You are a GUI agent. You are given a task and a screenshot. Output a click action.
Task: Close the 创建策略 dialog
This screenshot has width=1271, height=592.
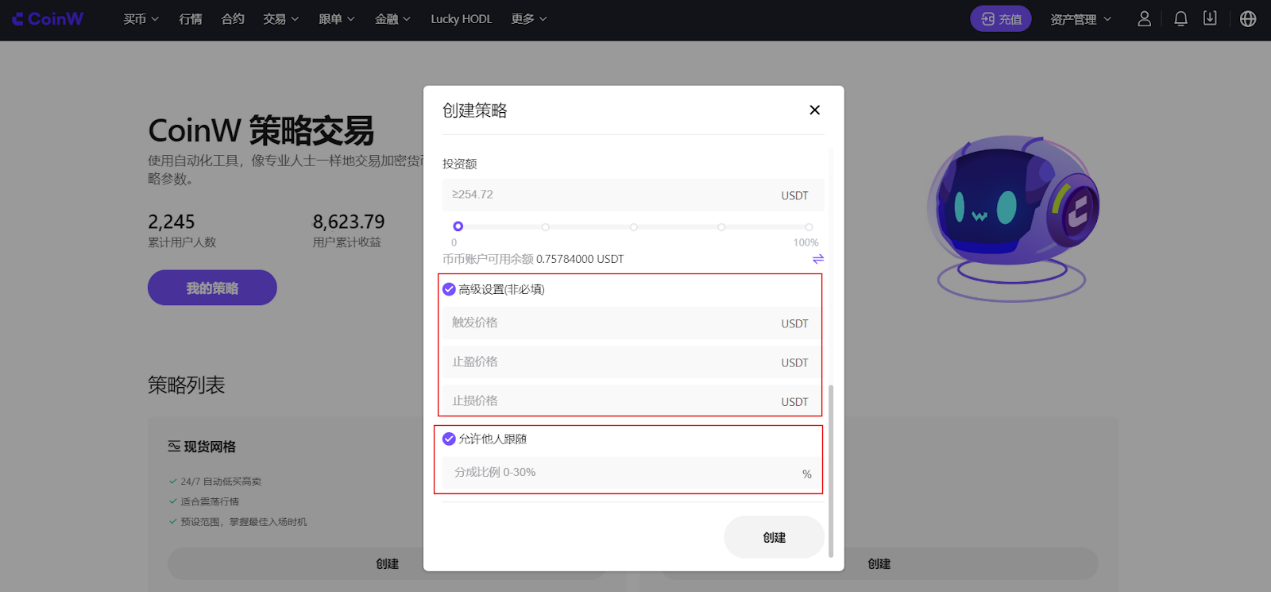pyautogui.click(x=814, y=110)
